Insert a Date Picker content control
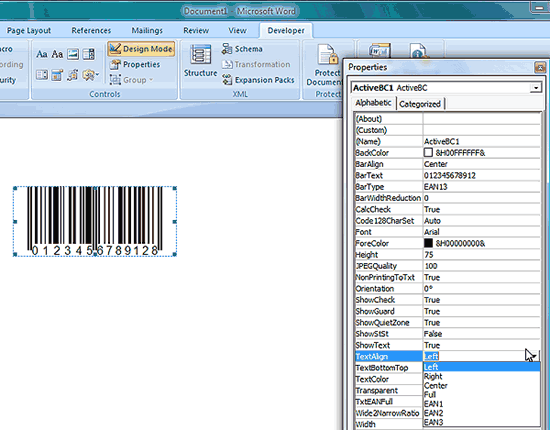550x430 pixels. tap(57, 75)
